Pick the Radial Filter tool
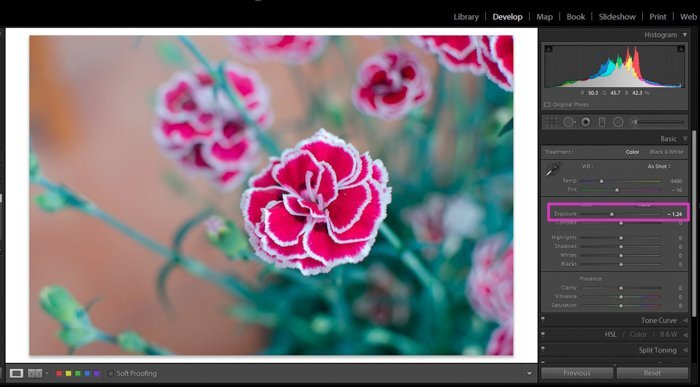This screenshot has height=387, width=700. pyautogui.click(x=618, y=122)
